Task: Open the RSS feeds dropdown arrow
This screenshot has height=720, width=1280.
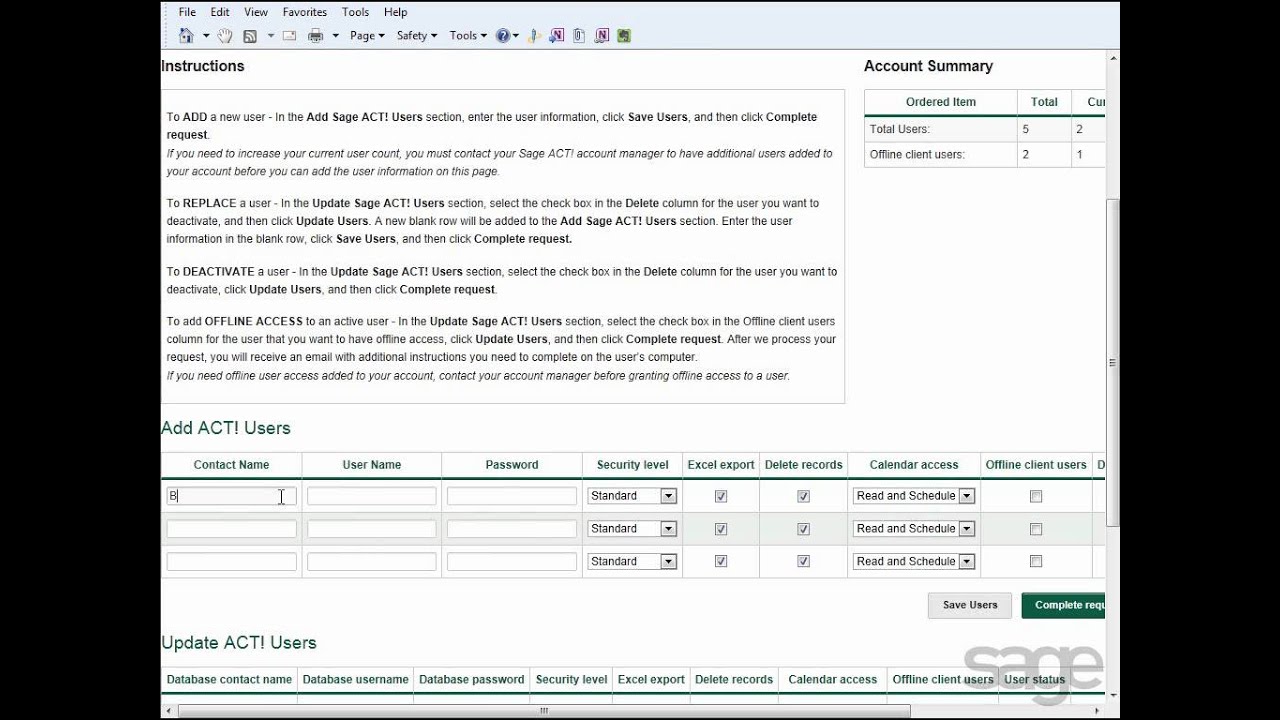Action: (270, 36)
